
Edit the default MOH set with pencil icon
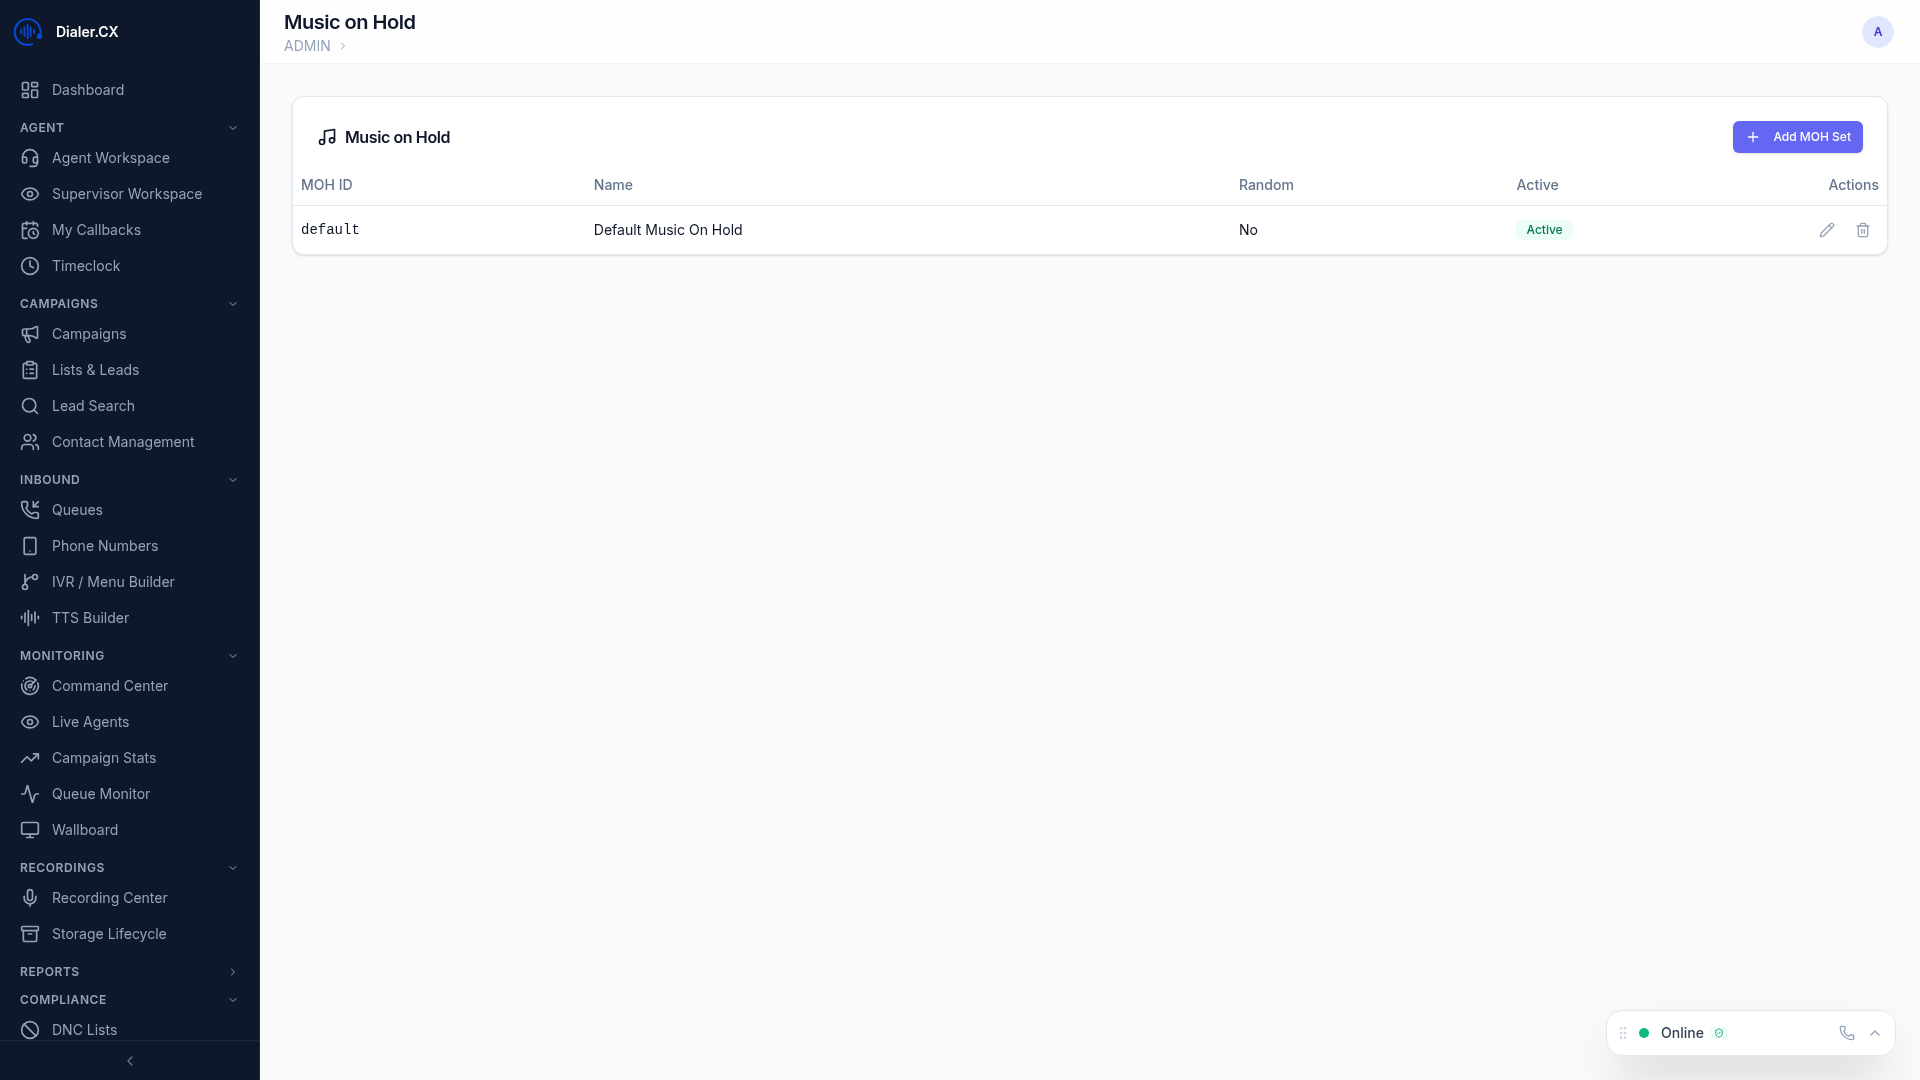tap(1827, 229)
